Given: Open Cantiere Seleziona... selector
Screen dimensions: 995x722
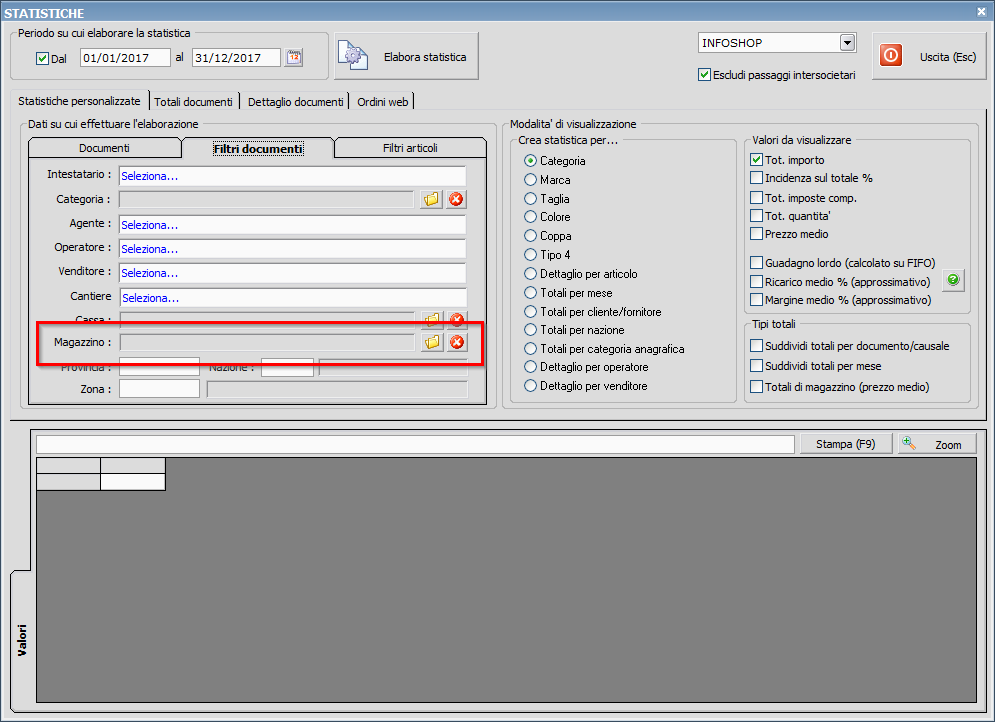Looking at the screenshot, I should click(x=293, y=298).
